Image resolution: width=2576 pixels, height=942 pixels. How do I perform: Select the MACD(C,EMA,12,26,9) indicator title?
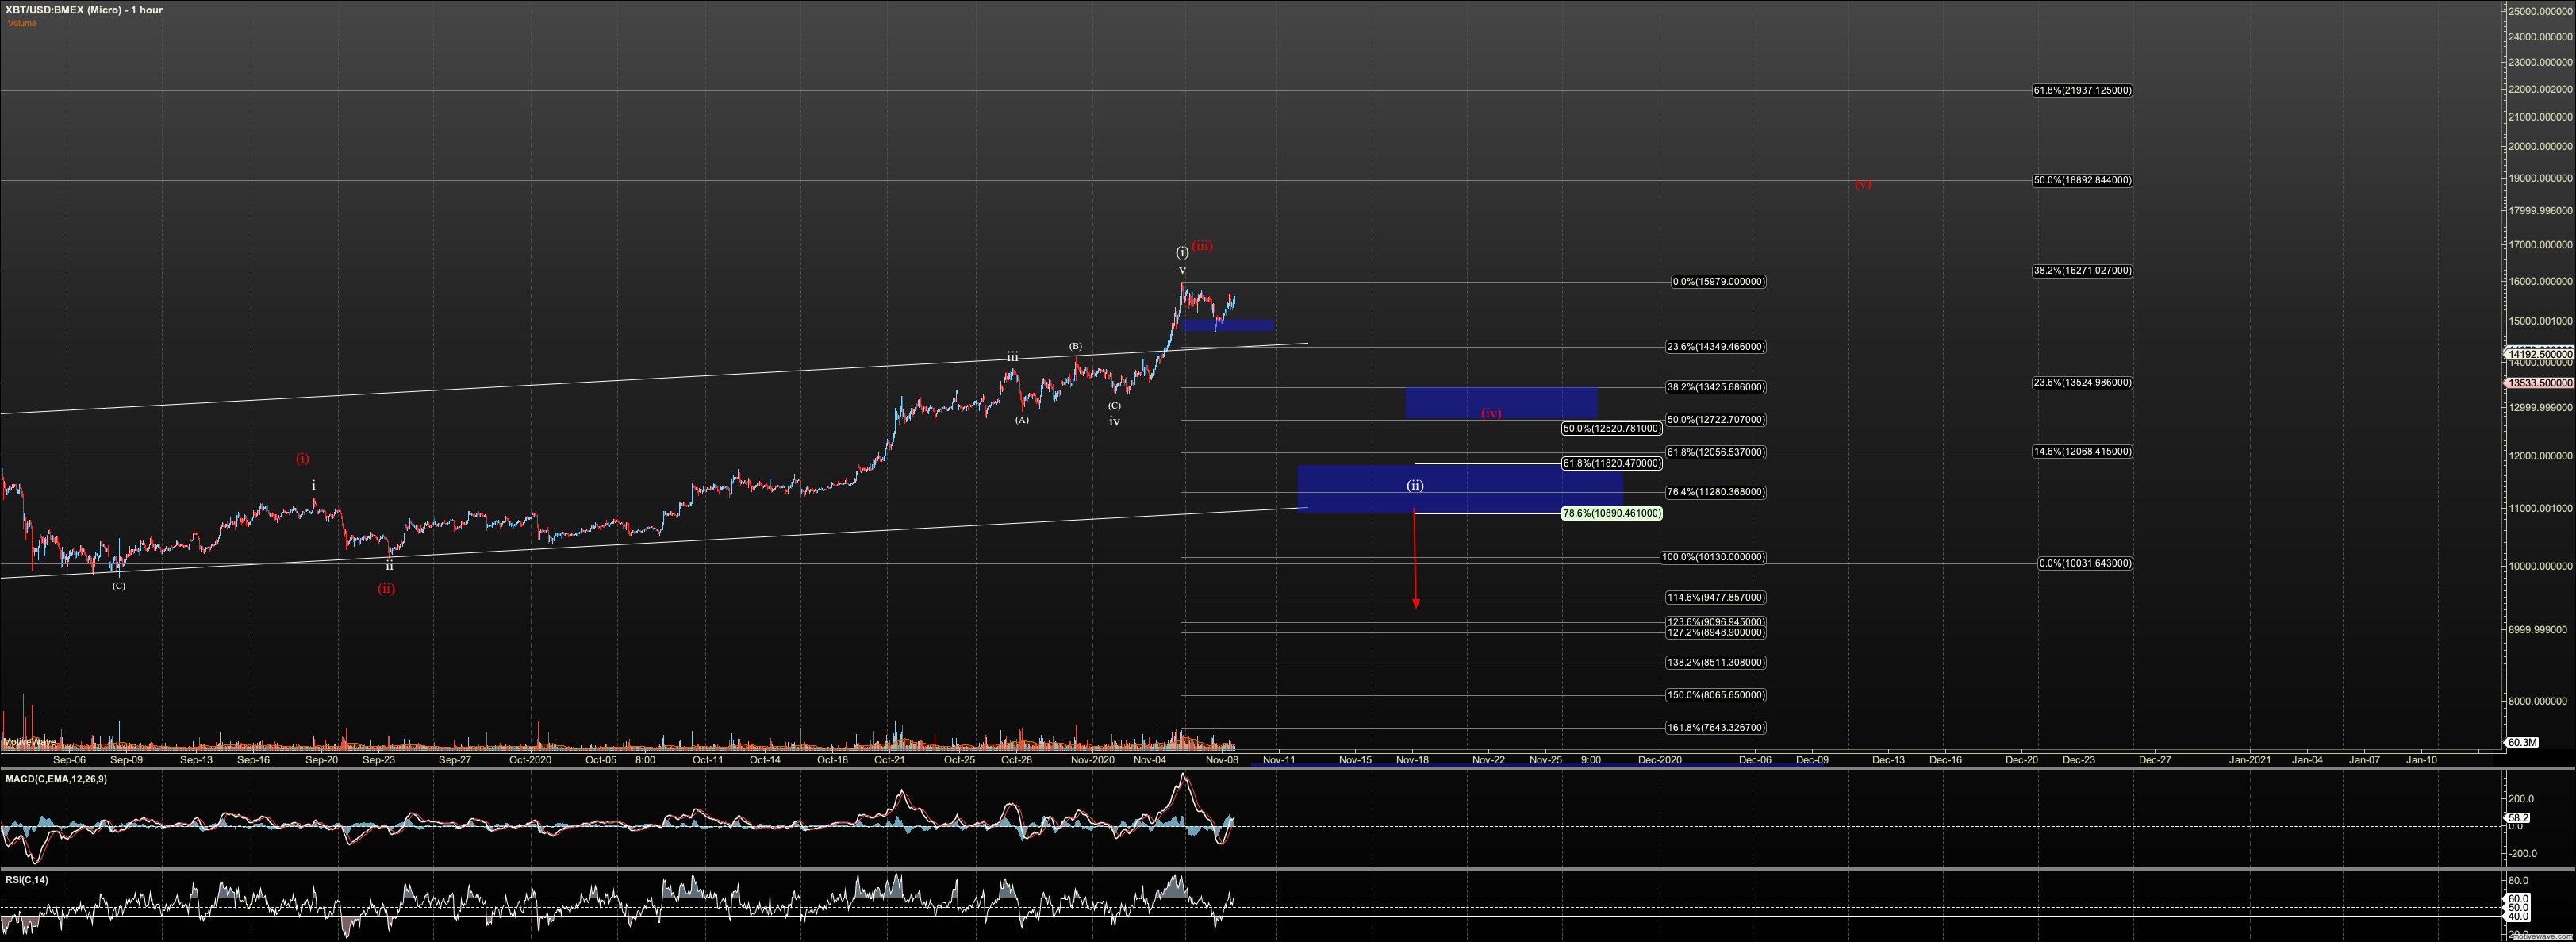[x=56, y=778]
